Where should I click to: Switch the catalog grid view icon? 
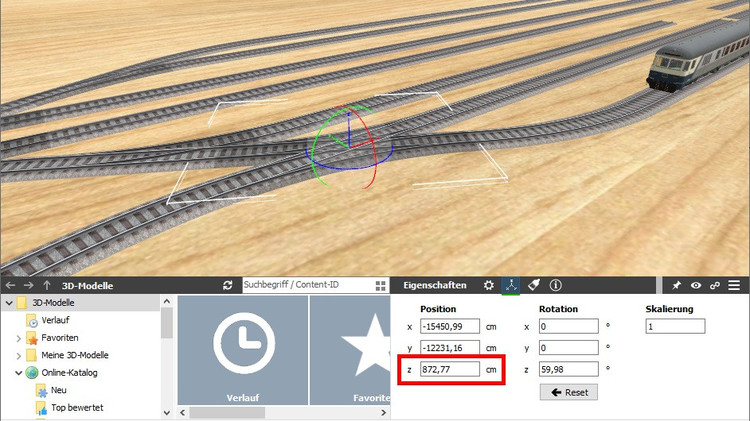click(381, 286)
